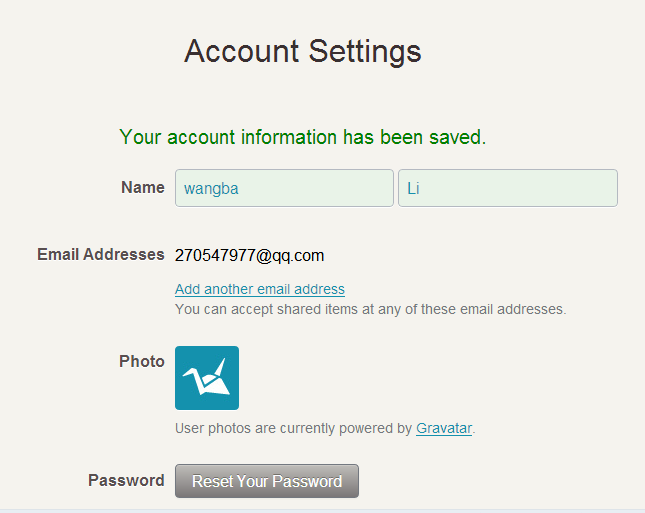Open the Gravatar link
Image resolution: width=645 pixels, height=513 pixels.
click(x=444, y=428)
